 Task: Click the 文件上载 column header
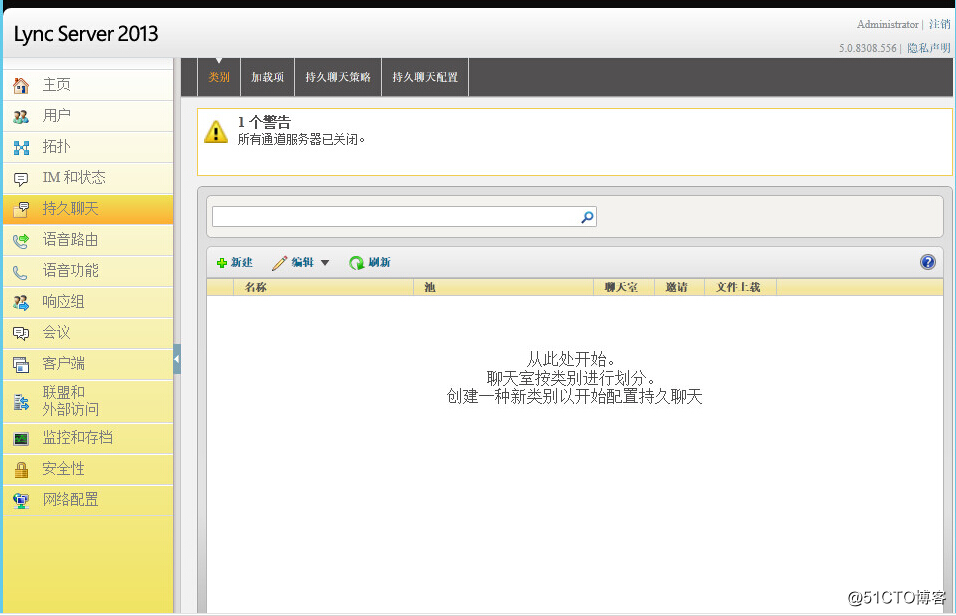[738, 287]
